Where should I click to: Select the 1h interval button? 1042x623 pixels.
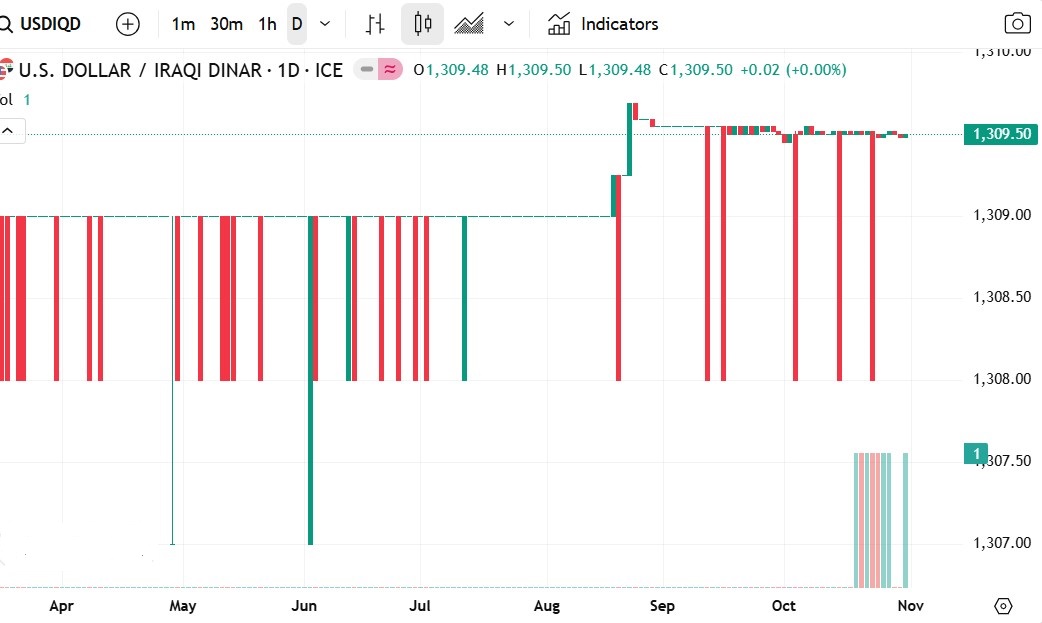267,24
